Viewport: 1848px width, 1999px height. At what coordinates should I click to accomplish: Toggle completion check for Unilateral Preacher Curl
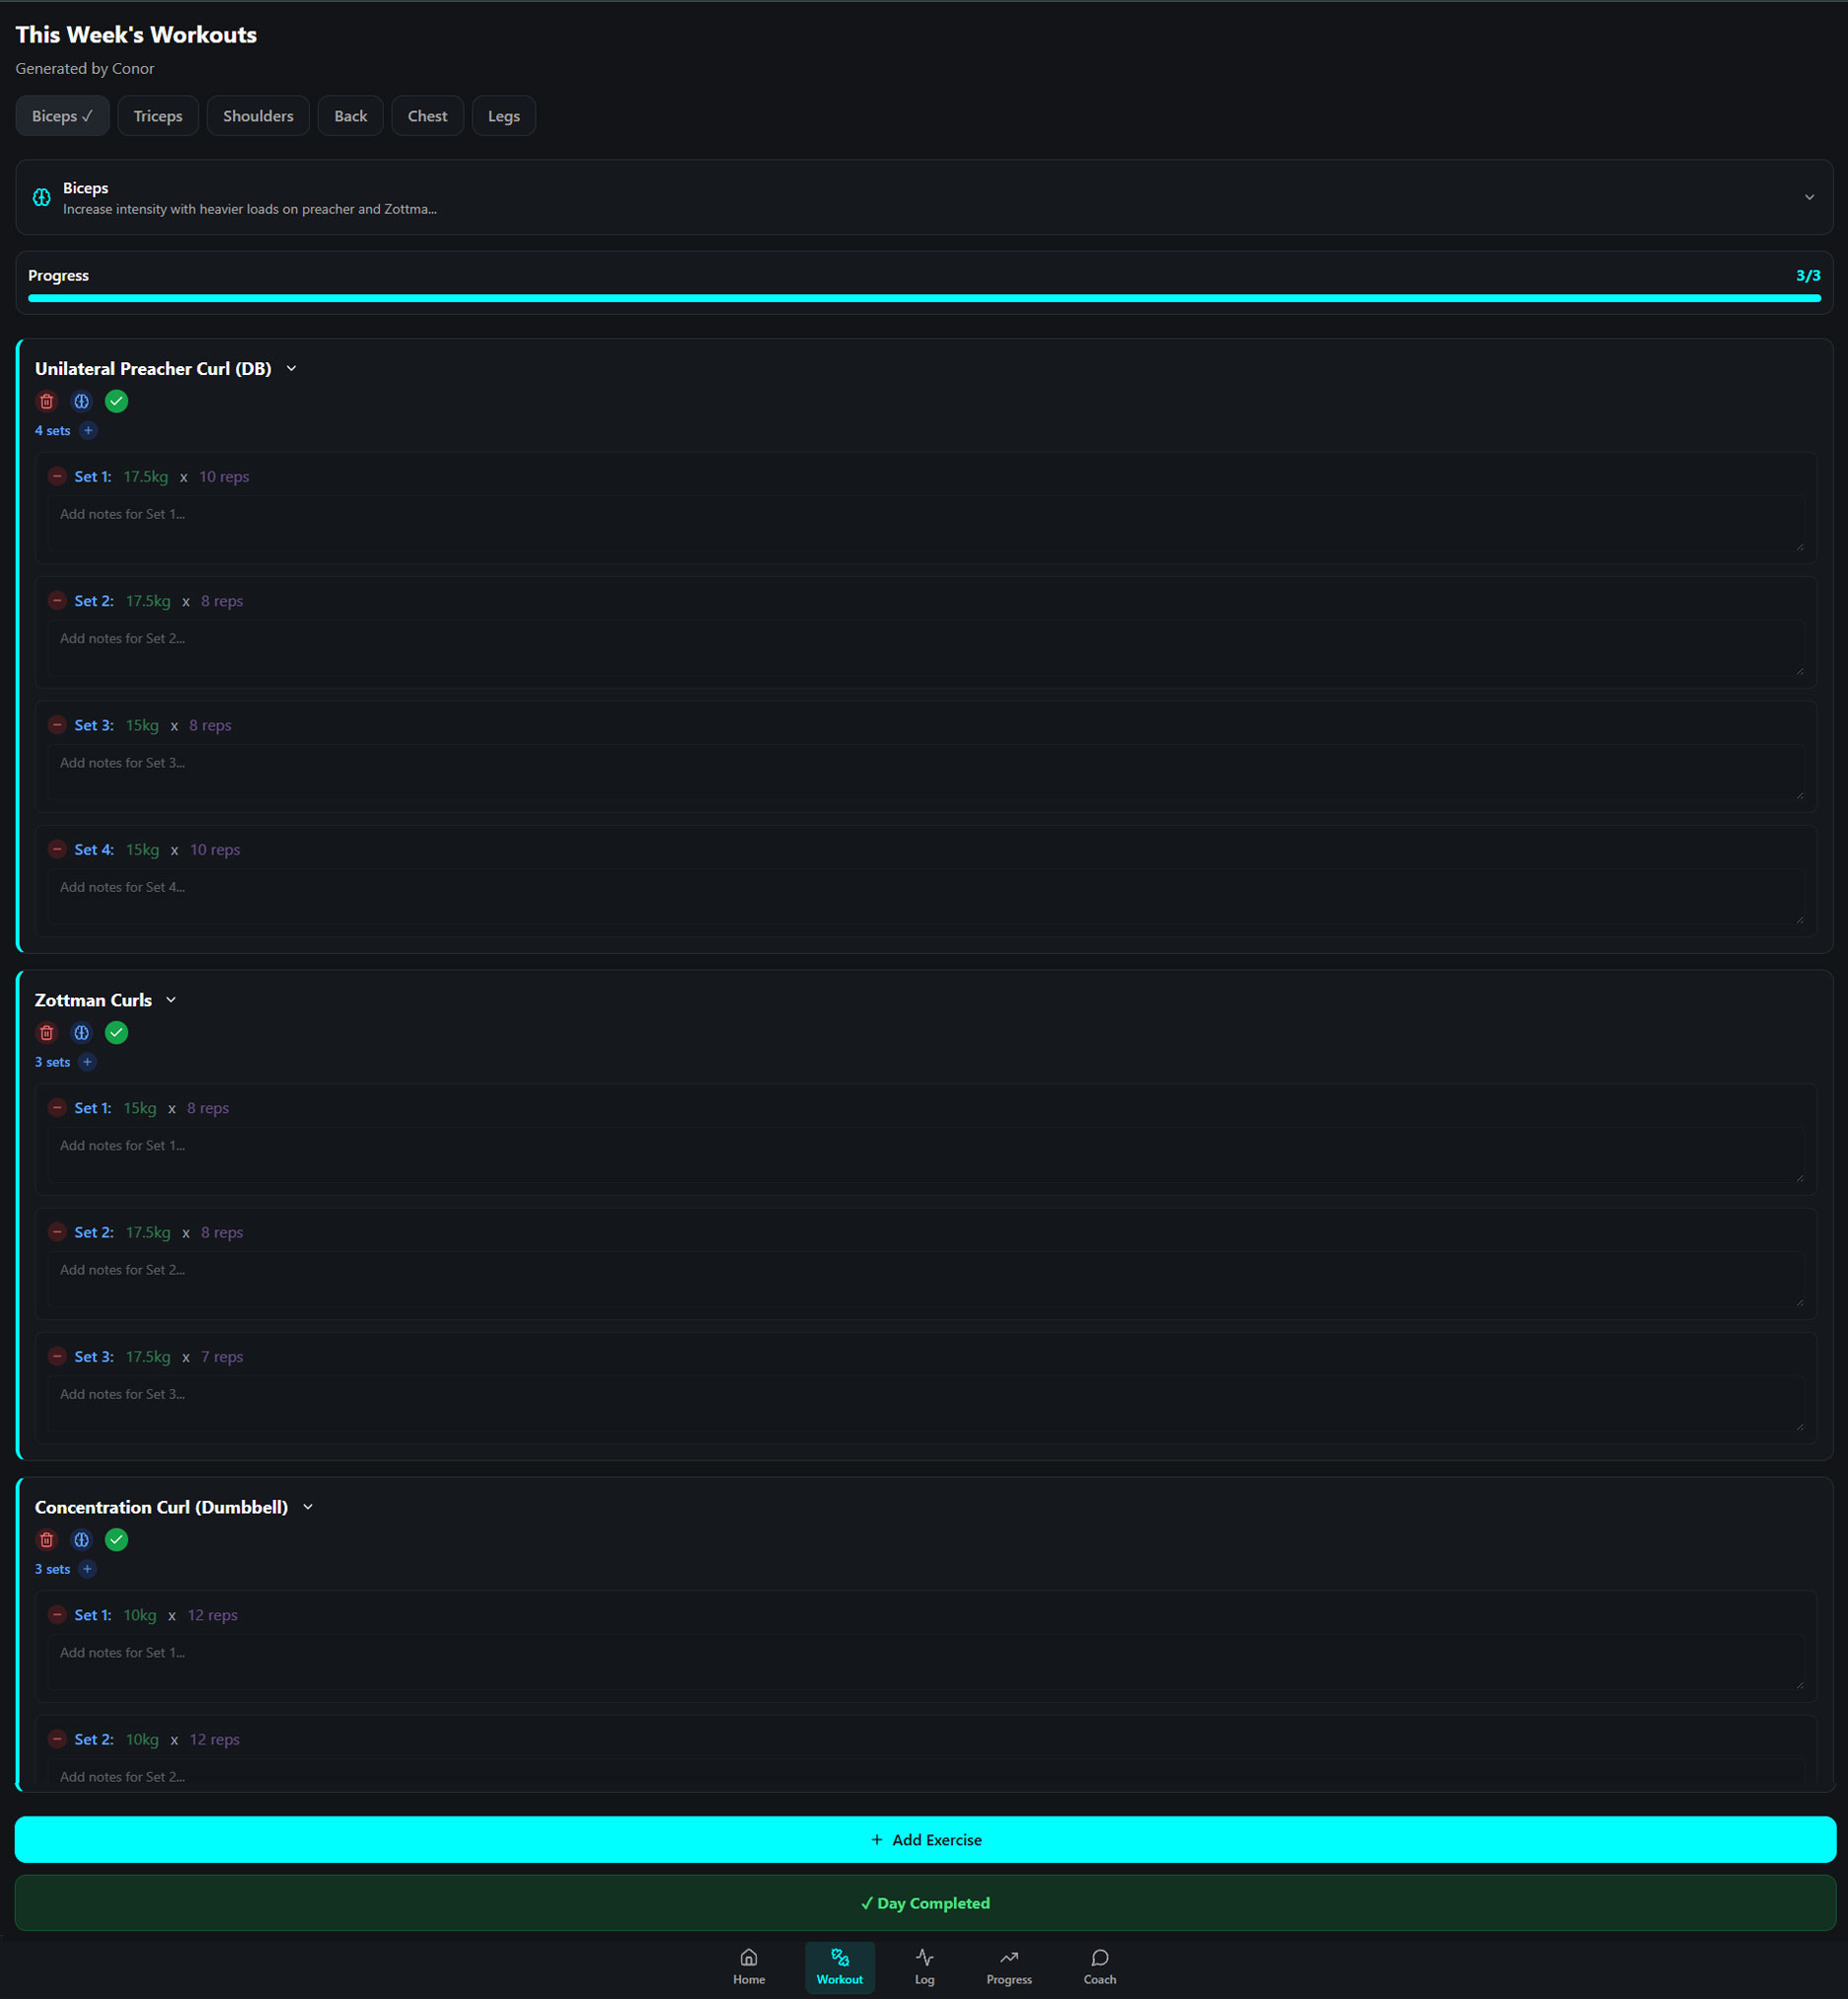point(117,401)
